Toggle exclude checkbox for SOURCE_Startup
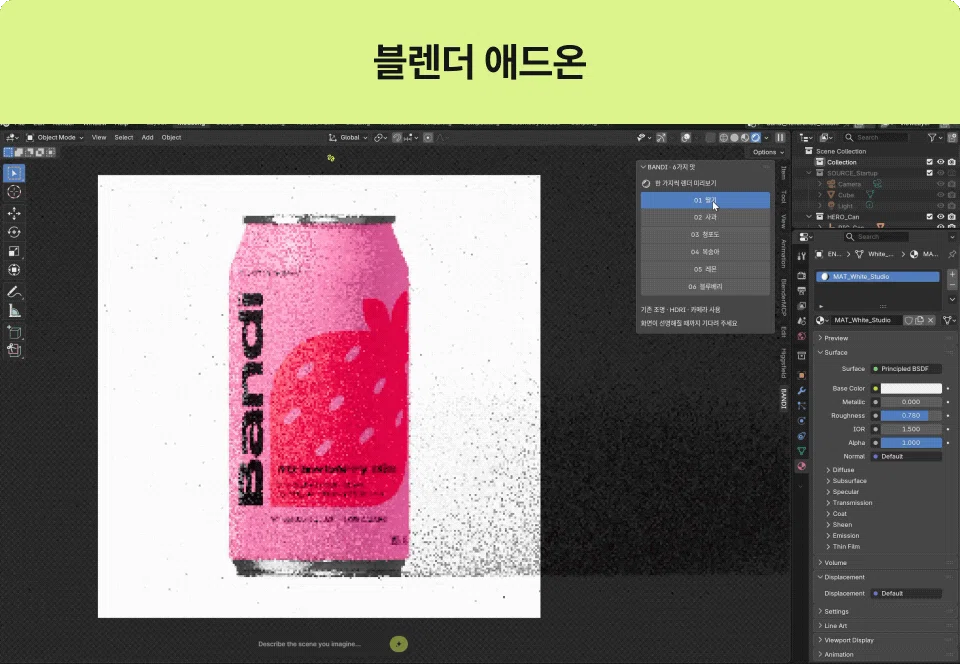The image size is (960, 664). point(929,173)
